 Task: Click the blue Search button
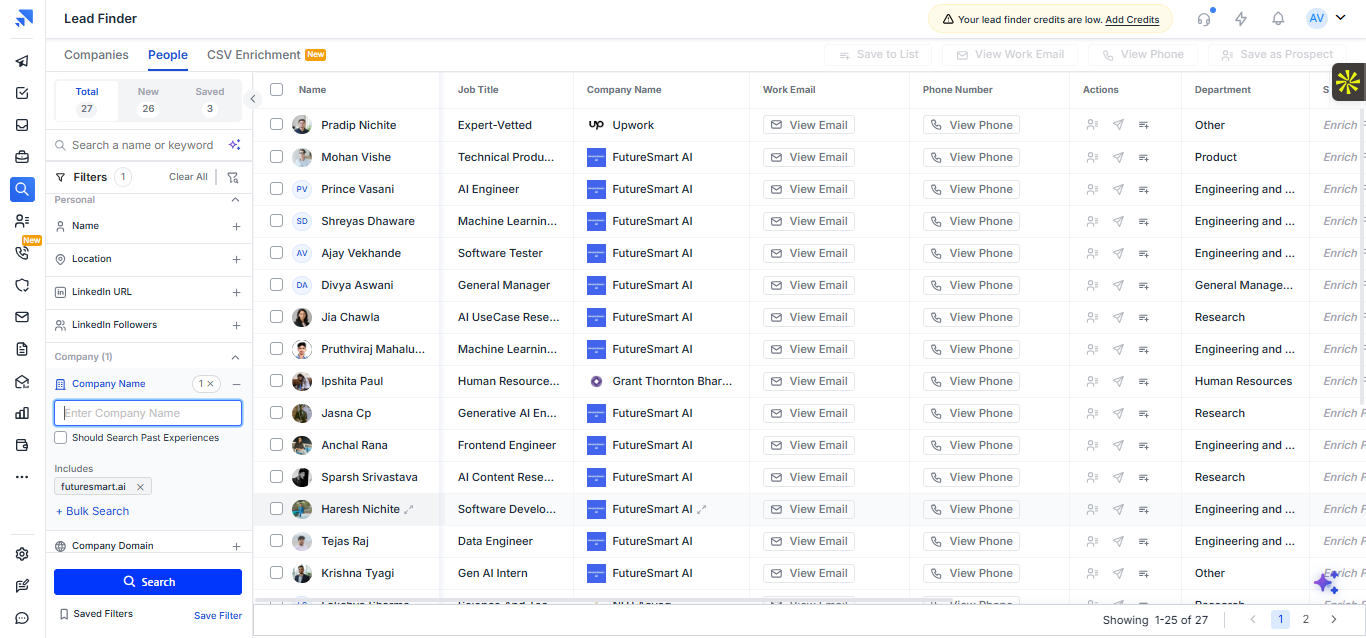pos(148,582)
